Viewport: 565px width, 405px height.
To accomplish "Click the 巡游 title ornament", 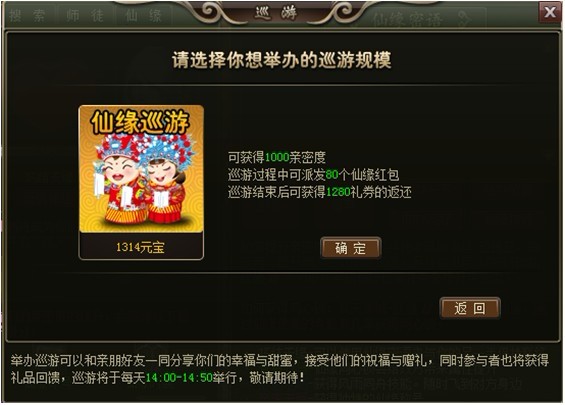I will pyautogui.click(x=276, y=13).
